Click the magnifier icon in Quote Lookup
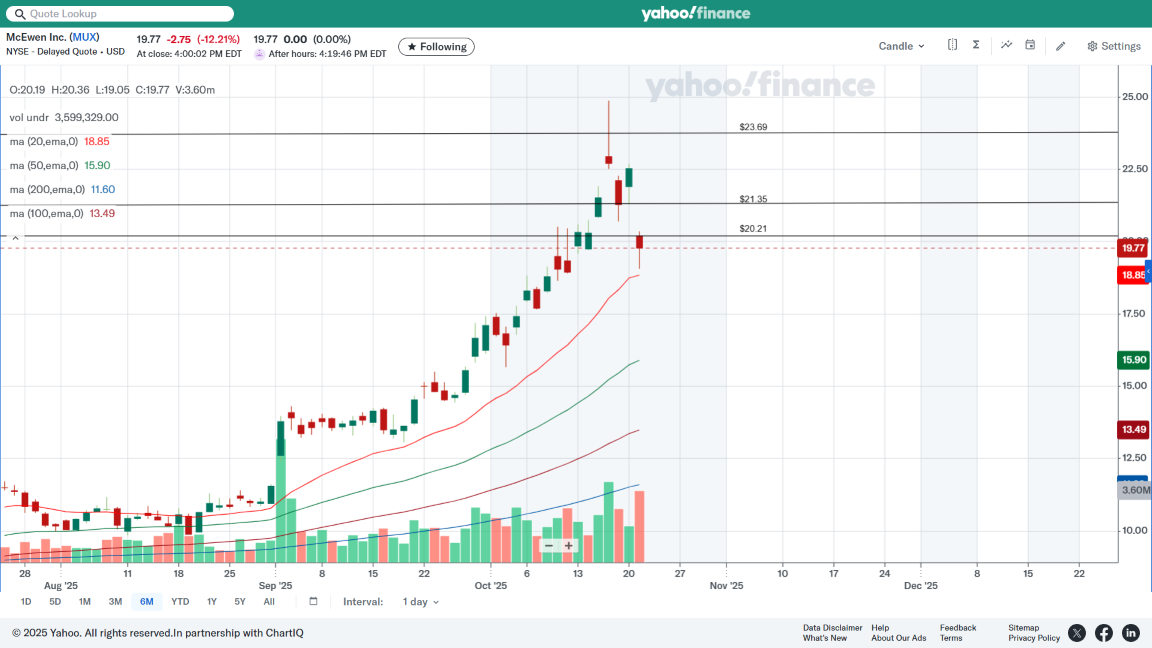The width and height of the screenshot is (1152, 648). [x=20, y=14]
